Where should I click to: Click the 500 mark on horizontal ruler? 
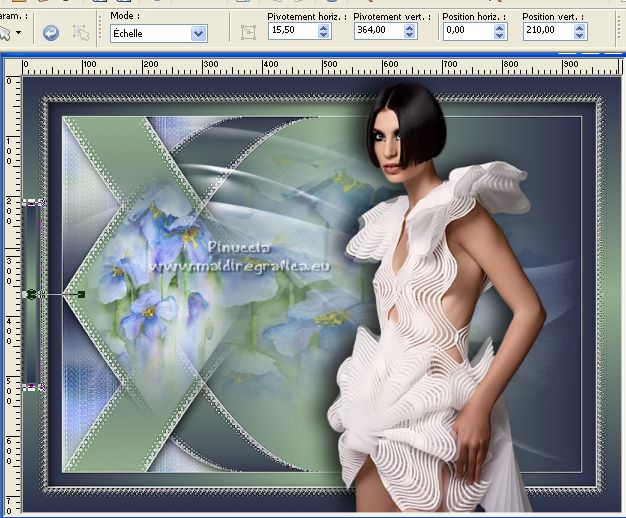(x=330, y=65)
